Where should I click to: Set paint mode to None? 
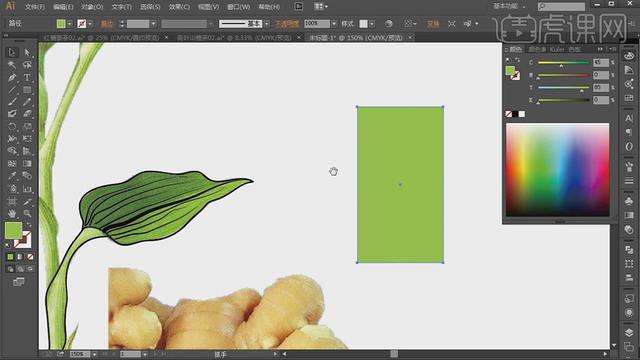tap(30, 257)
